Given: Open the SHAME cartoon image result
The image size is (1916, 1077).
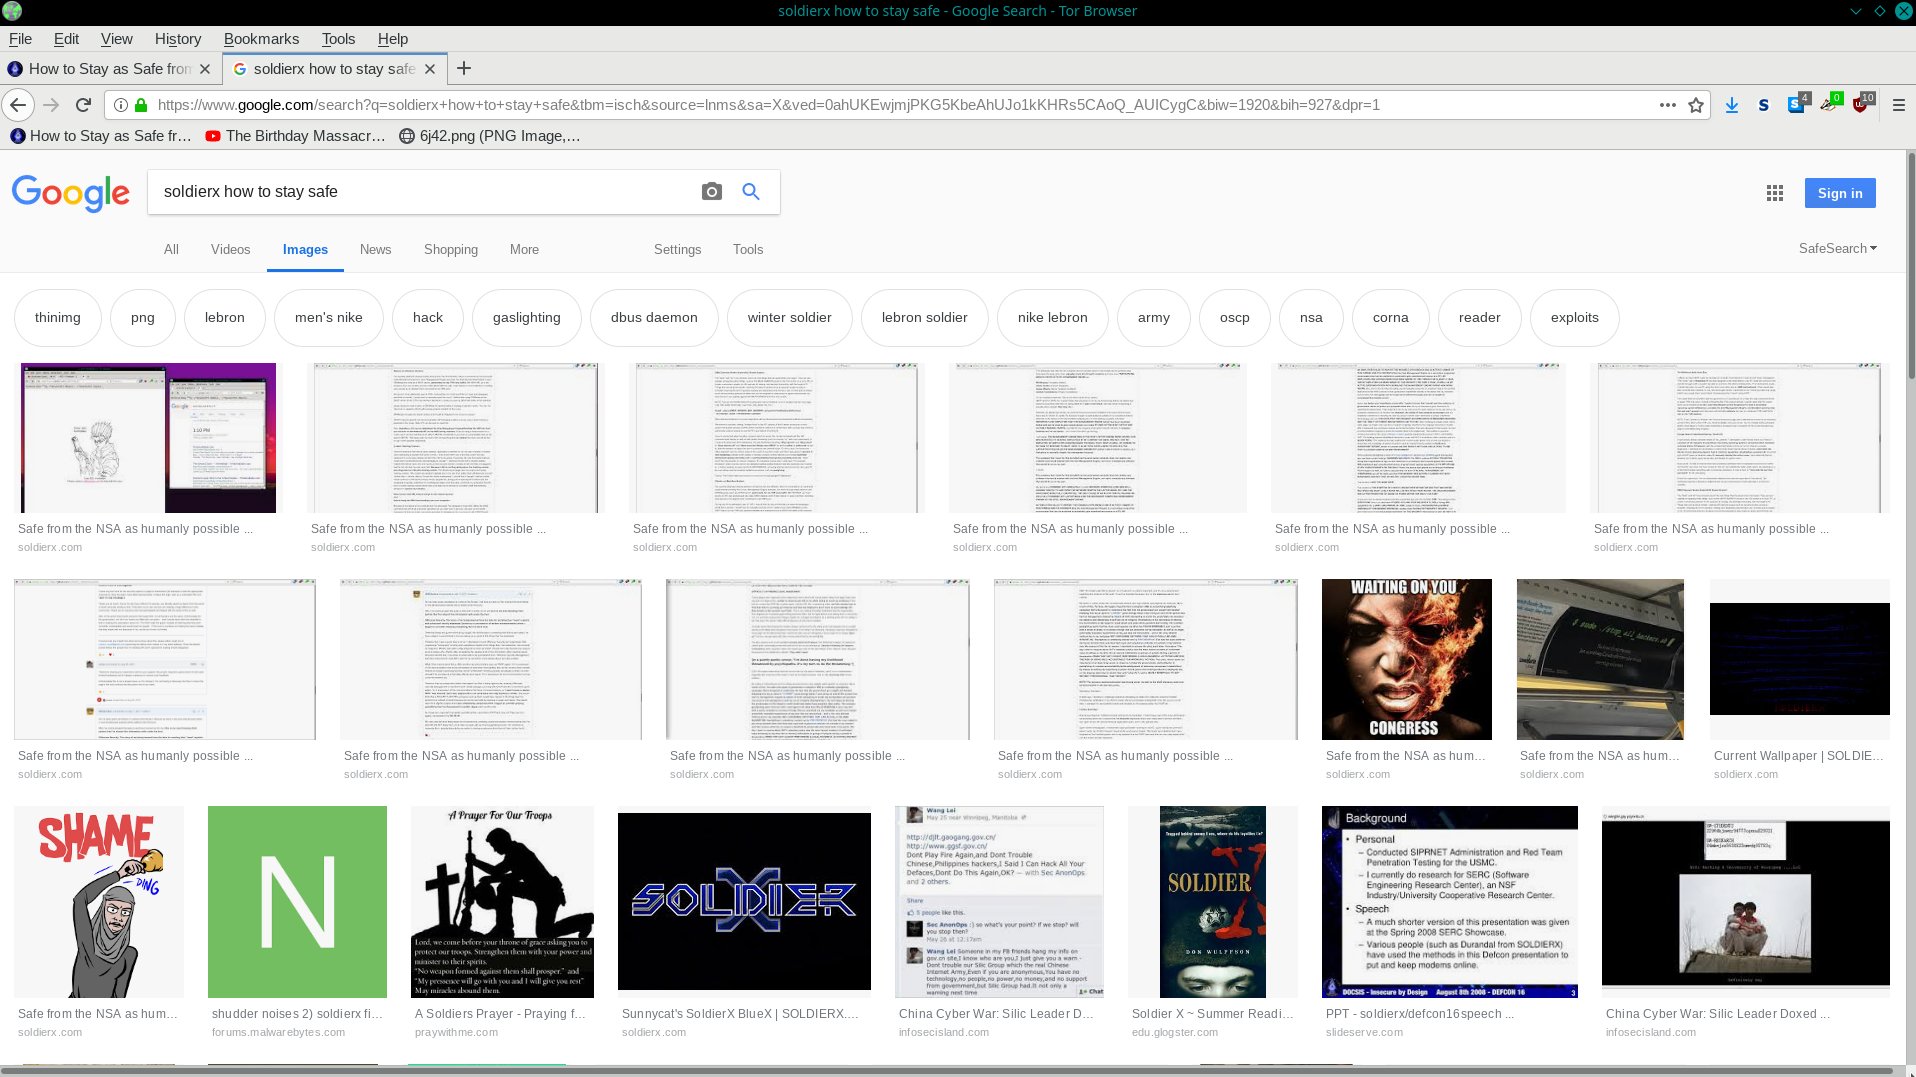Looking at the screenshot, I should (x=99, y=902).
